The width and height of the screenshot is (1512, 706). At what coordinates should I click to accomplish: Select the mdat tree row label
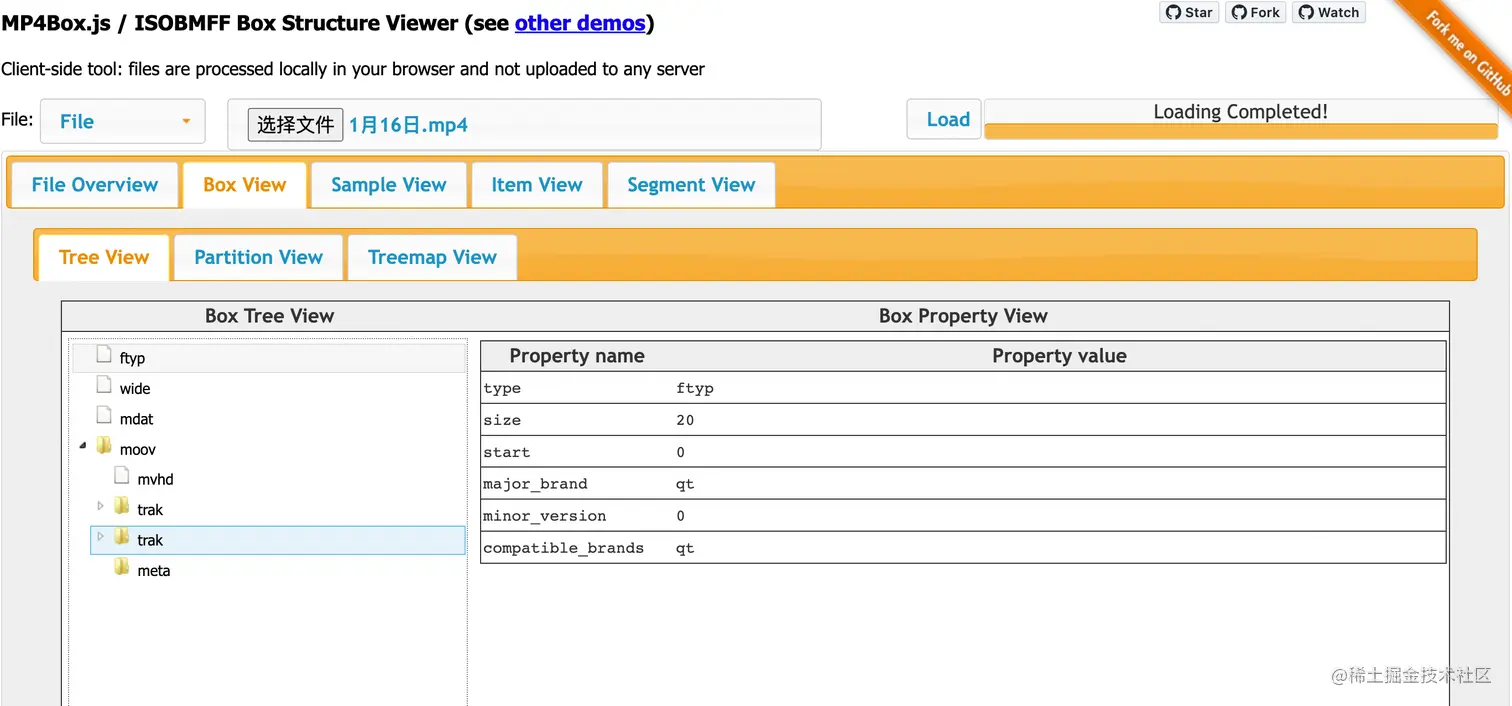tap(136, 419)
